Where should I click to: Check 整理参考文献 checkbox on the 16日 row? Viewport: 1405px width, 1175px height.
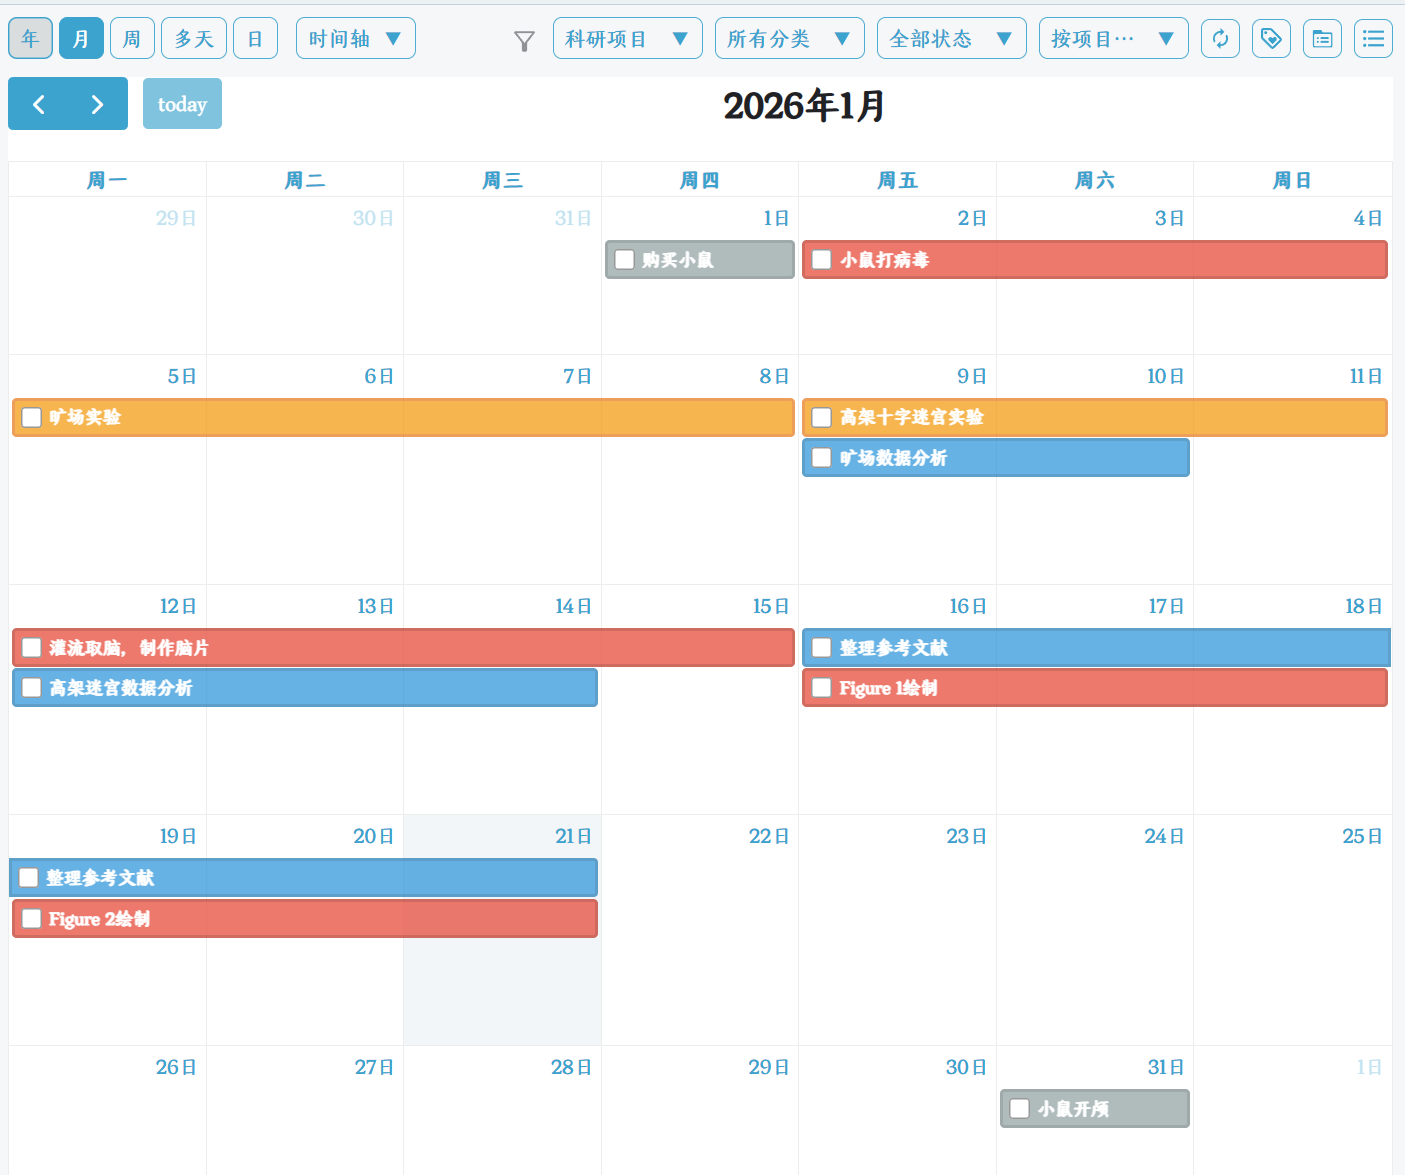click(x=822, y=648)
